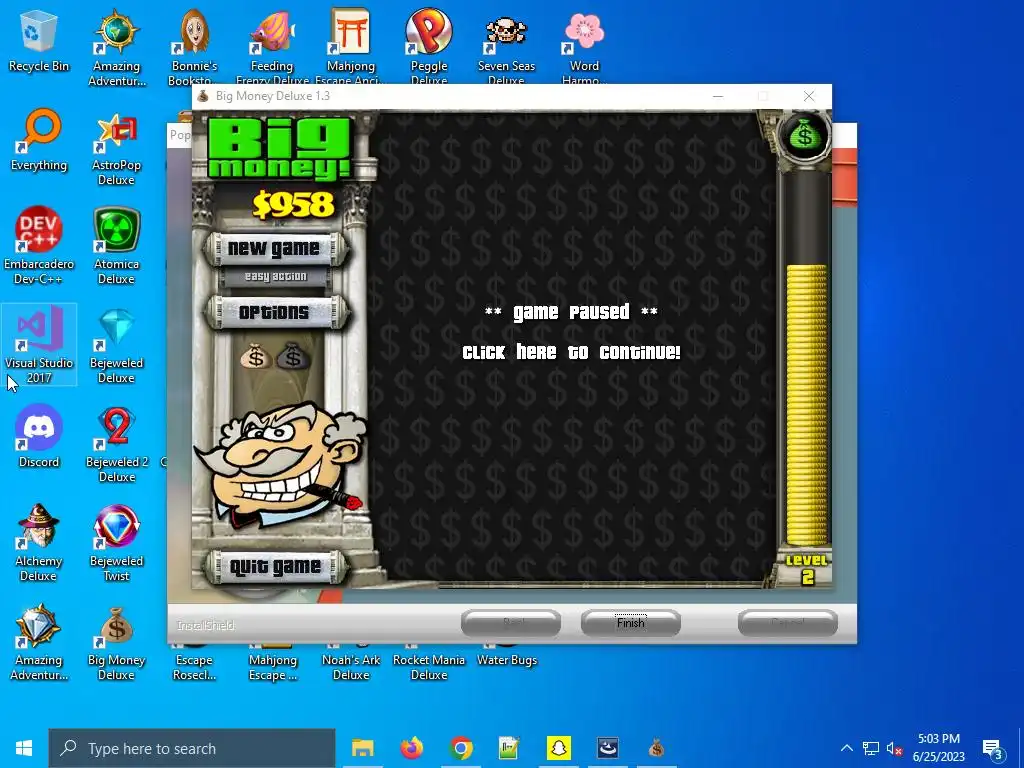Launch the Embarcadero Dev-C++ desktop shortcut
The image size is (1024, 768).
(39, 246)
